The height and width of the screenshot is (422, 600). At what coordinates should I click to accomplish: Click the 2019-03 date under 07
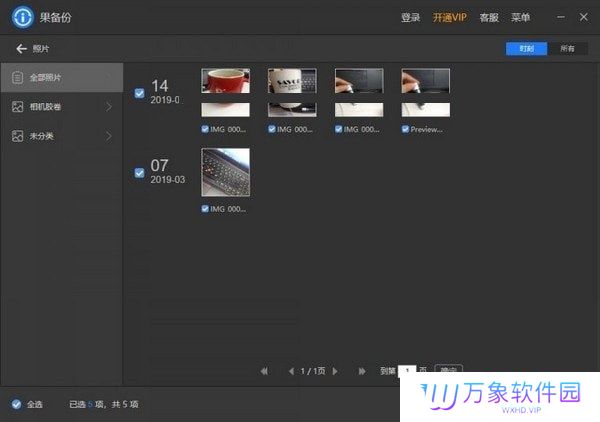click(168, 179)
